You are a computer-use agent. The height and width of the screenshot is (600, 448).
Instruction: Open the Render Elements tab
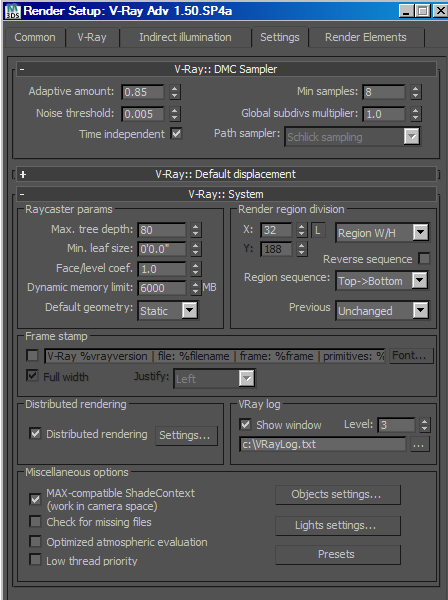coord(366,37)
